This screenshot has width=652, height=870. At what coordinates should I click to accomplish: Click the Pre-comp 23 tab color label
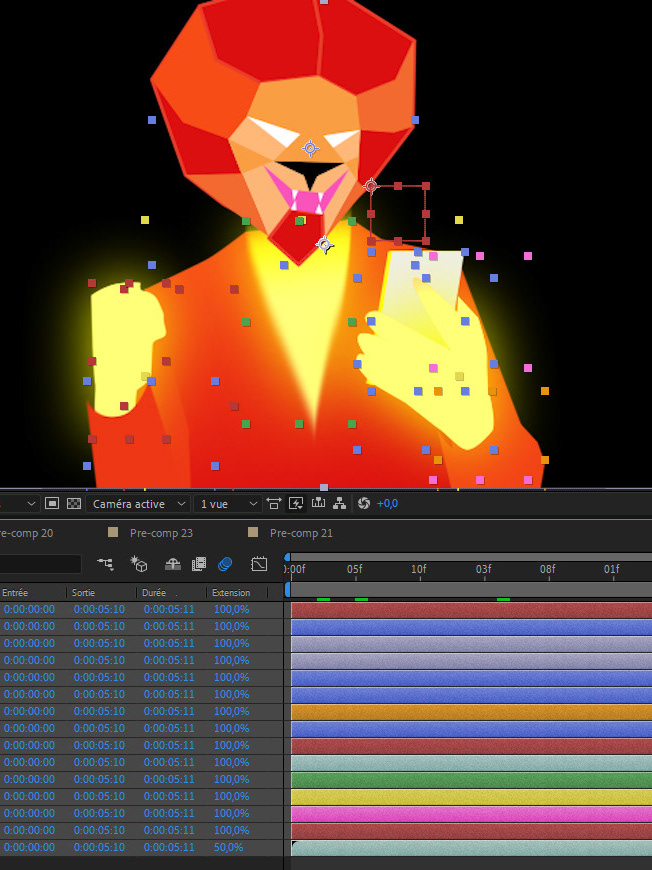click(x=113, y=533)
